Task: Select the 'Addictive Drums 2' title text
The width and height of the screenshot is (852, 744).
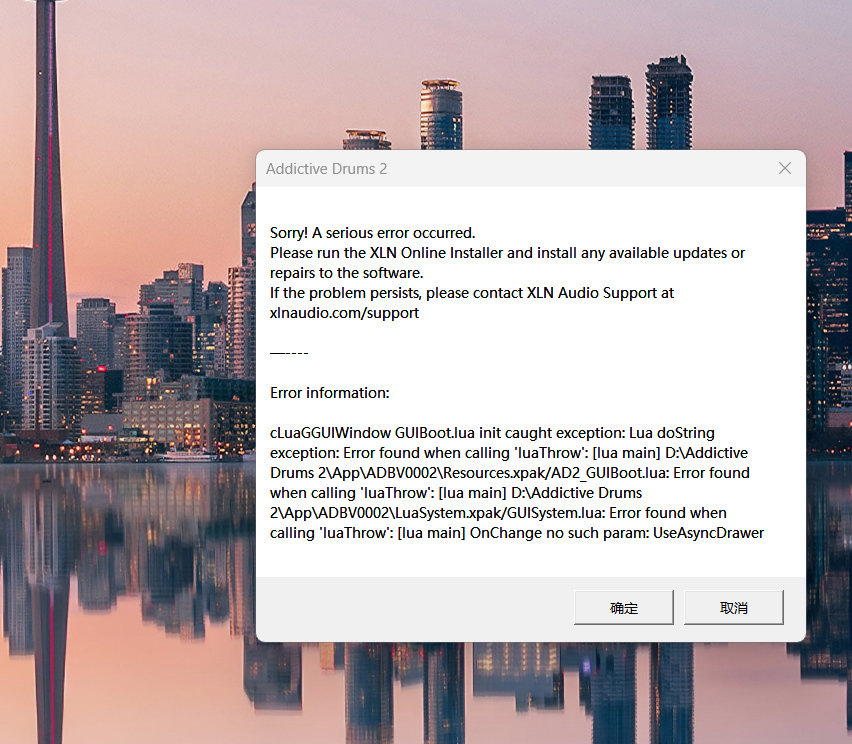Action: tap(327, 169)
